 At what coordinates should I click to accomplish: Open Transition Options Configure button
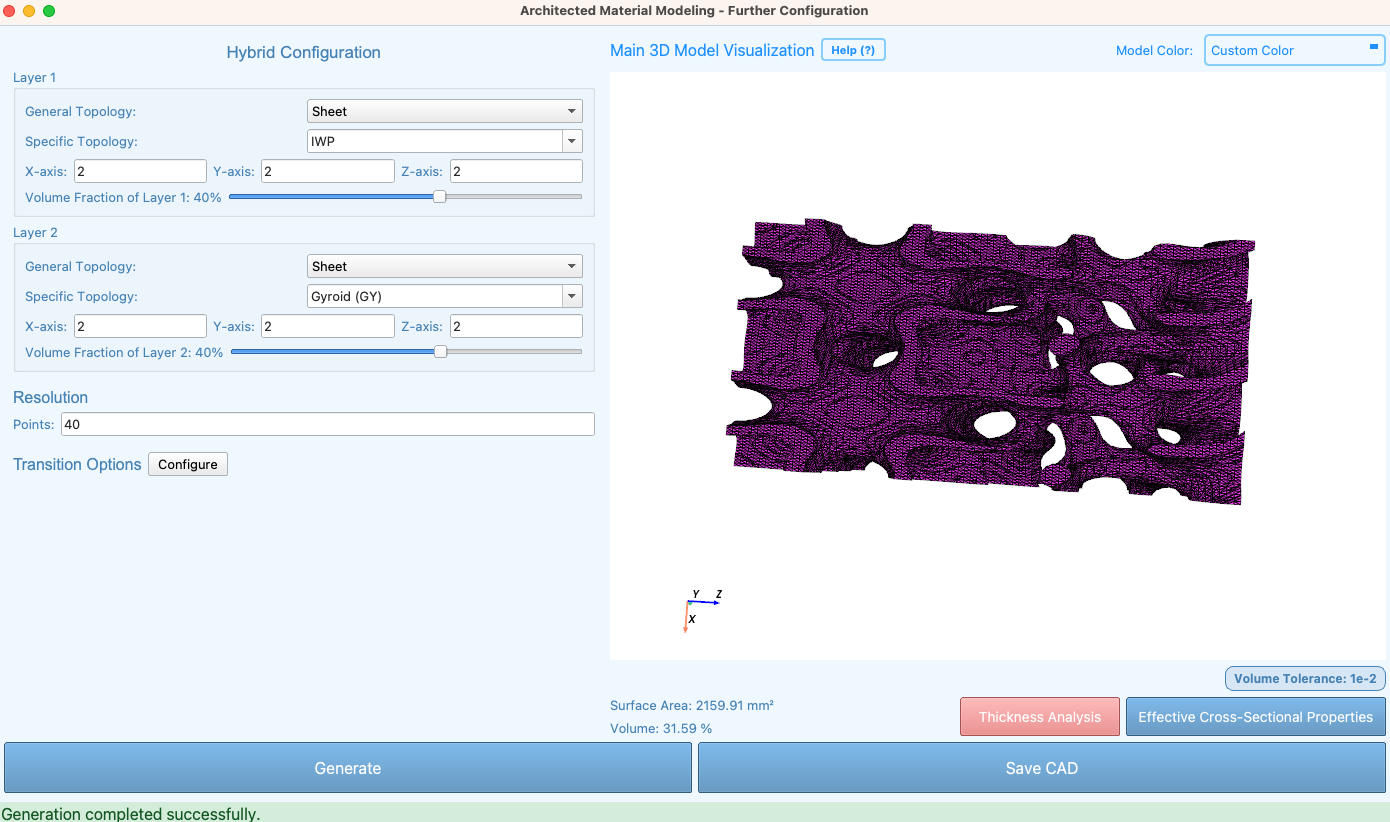click(x=188, y=464)
